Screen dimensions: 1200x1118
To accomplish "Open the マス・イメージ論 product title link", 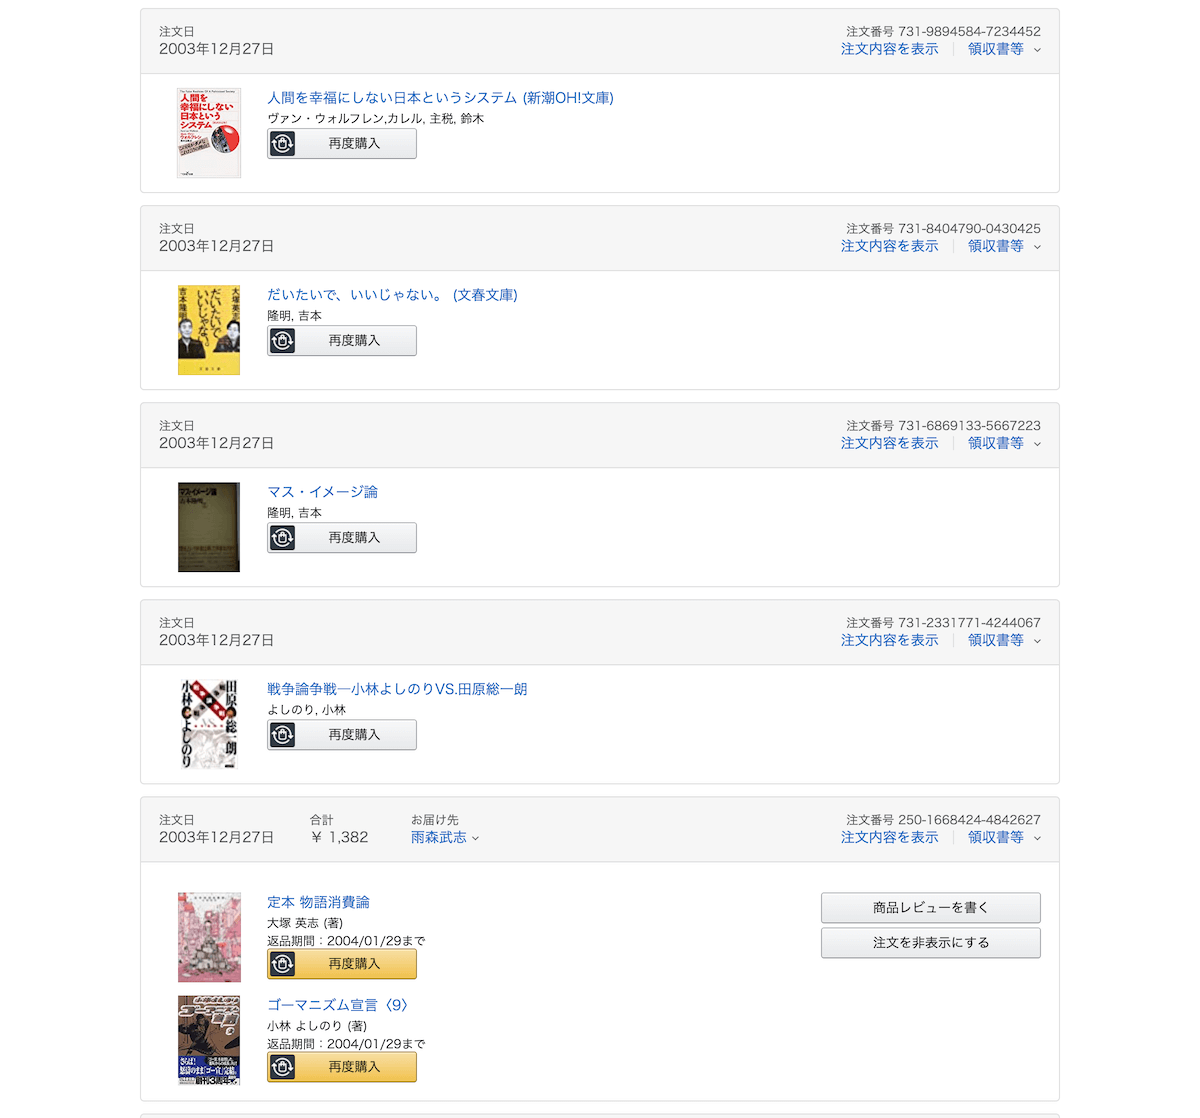I will (x=322, y=492).
